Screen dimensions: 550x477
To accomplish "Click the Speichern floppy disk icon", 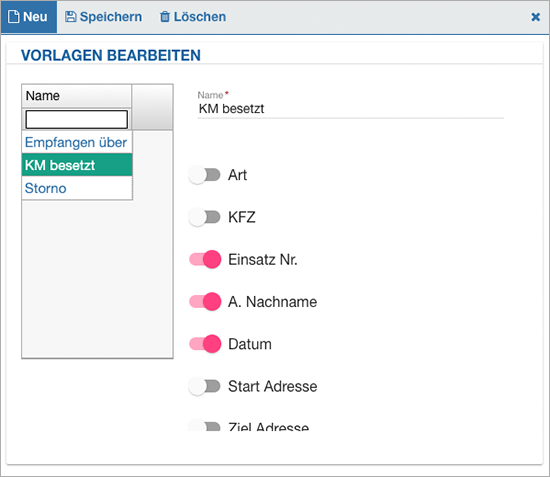I will tap(71, 16).
